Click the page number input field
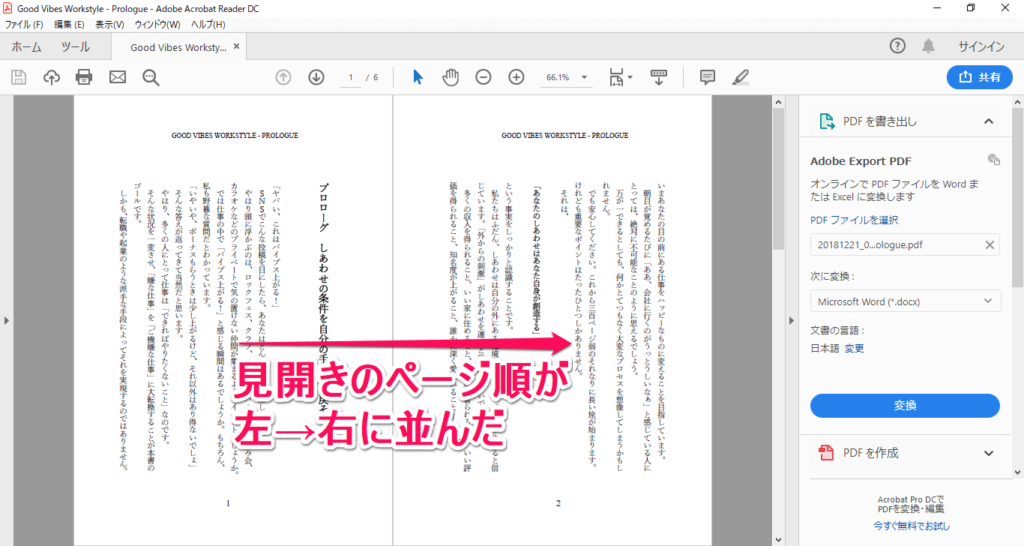1024x546 pixels. (x=351, y=77)
